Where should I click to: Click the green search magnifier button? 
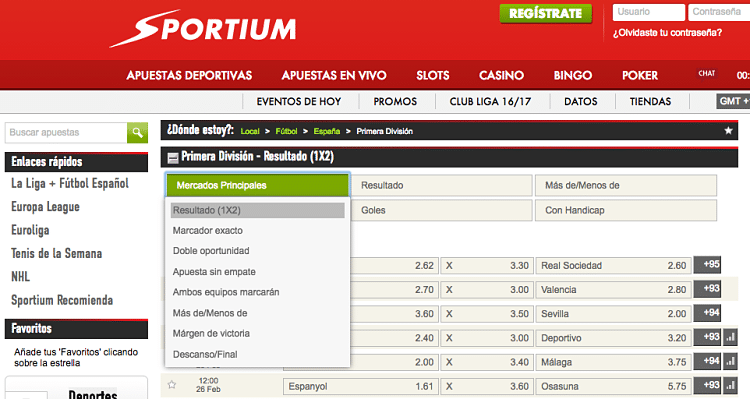(x=137, y=133)
